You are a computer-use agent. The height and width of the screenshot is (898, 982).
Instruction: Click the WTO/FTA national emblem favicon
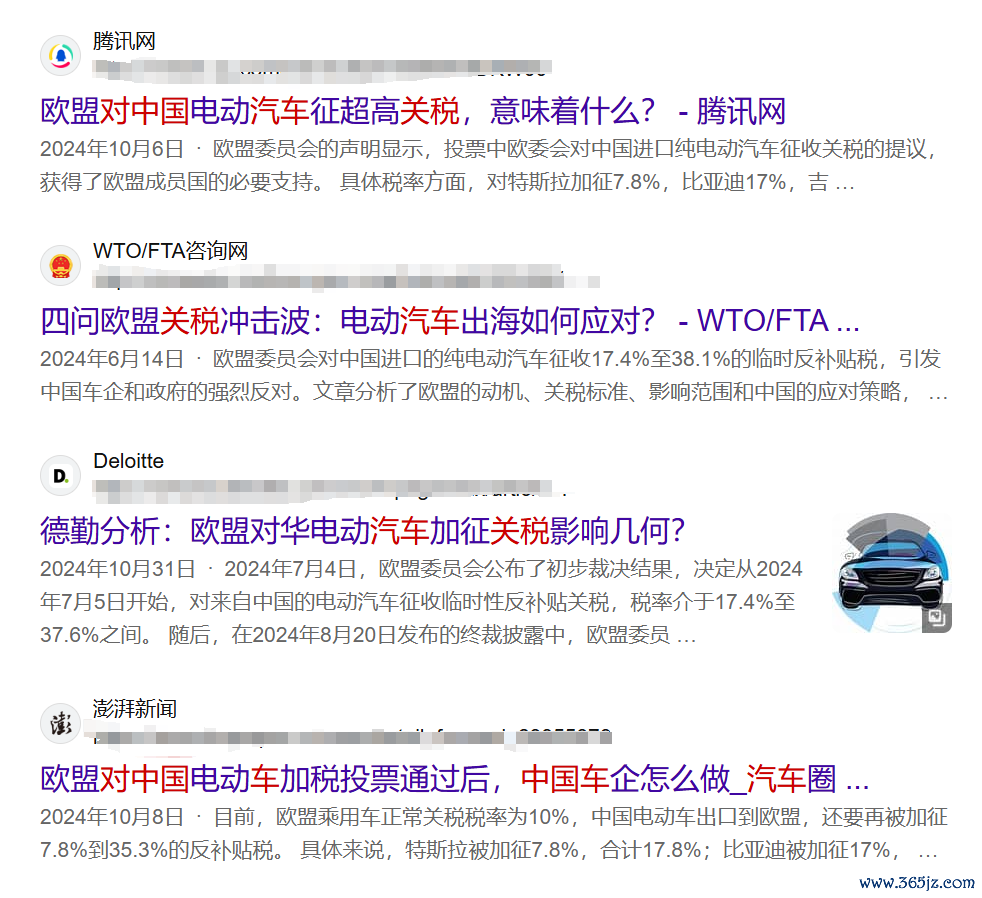coord(61,266)
